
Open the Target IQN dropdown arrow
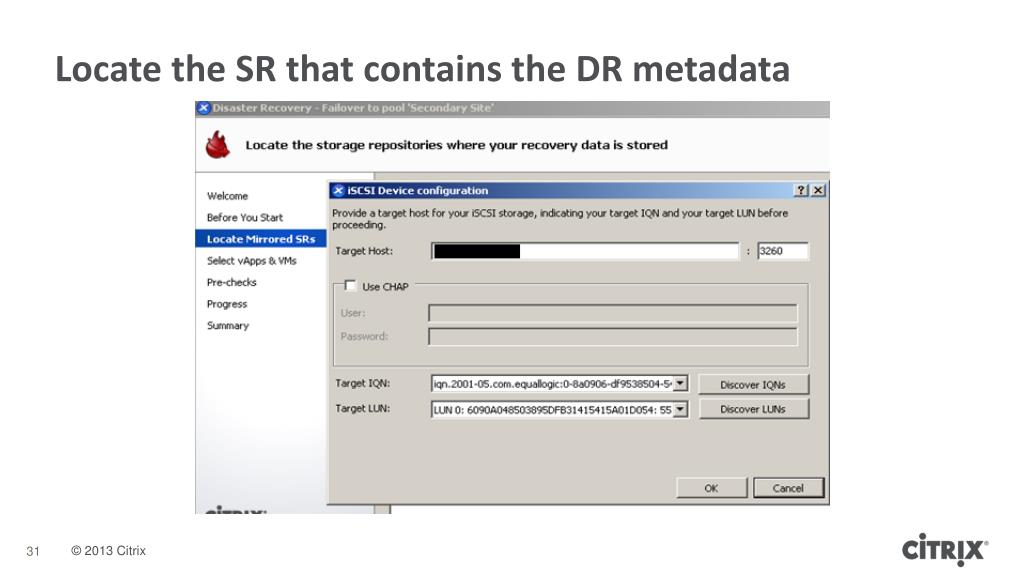pos(680,383)
